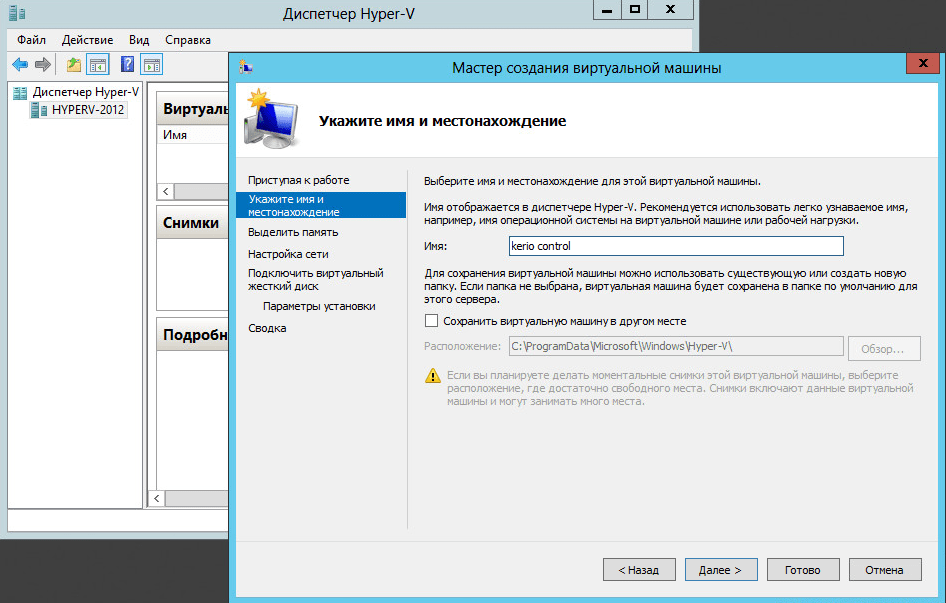Click the Обзор browse button

(884, 349)
